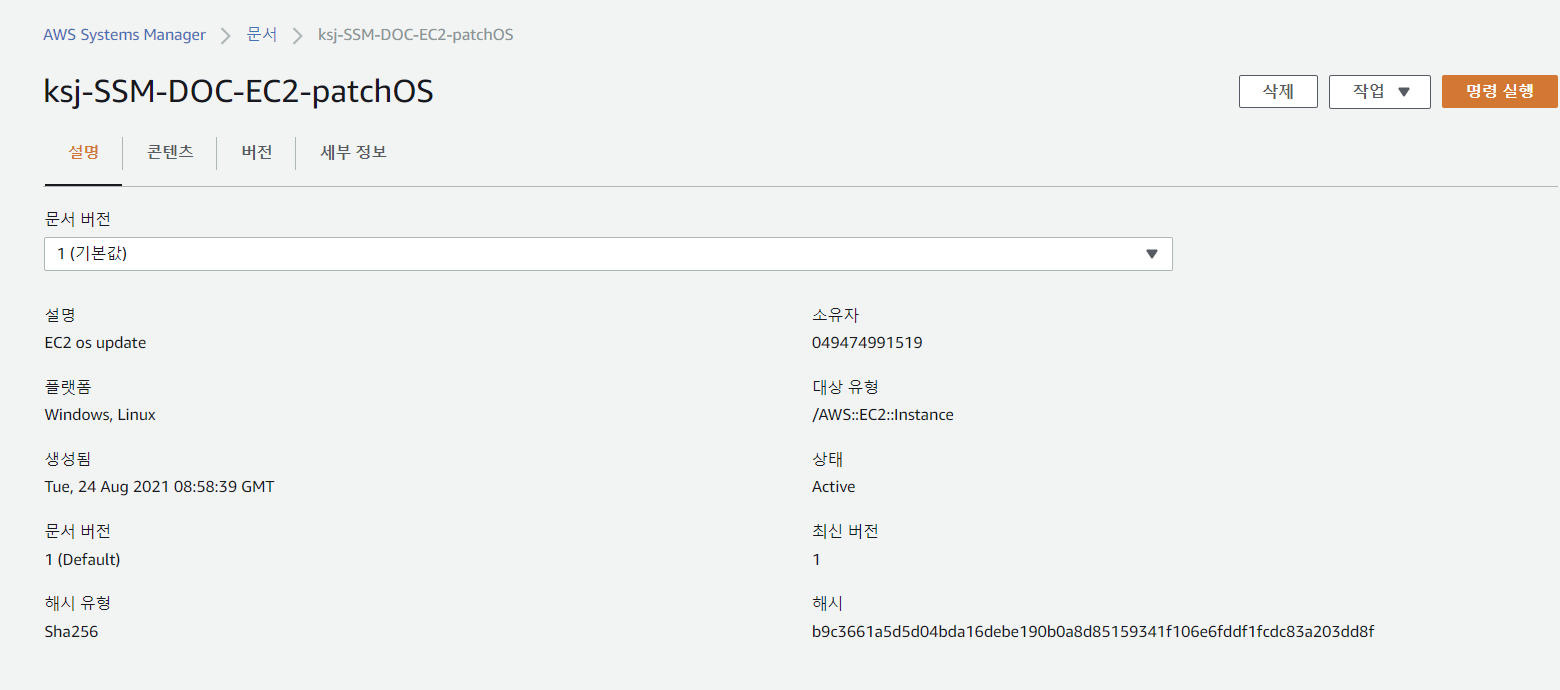The width and height of the screenshot is (1560, 690).
Task: Click the /AWS::EC2::Instance target type value
Action: [x=882, y=414]
